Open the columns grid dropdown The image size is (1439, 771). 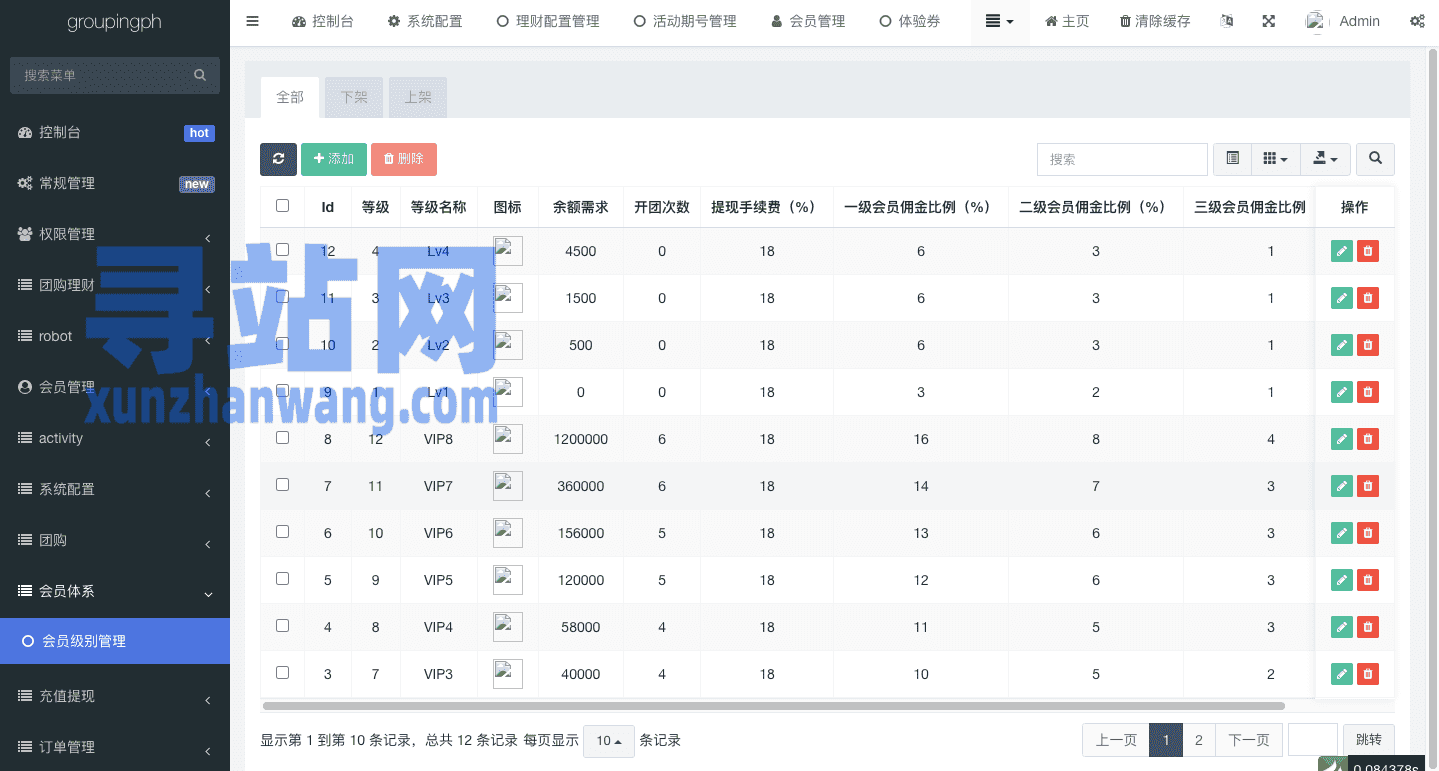1275,159
